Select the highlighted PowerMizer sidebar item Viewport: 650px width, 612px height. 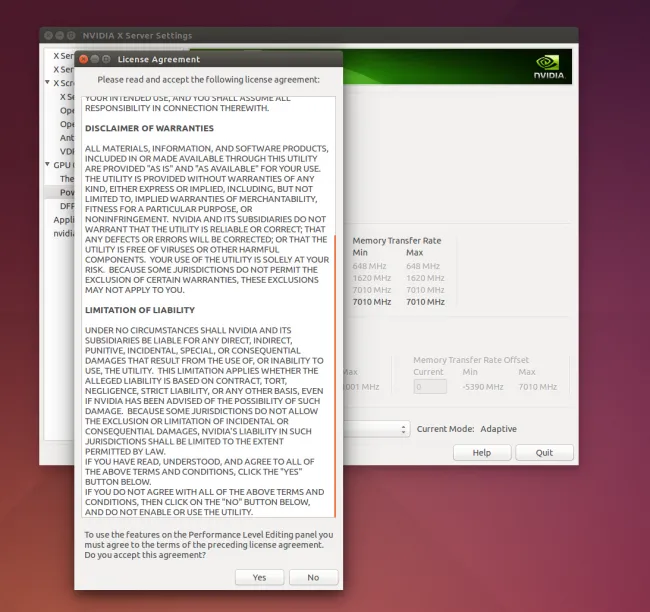67,192
